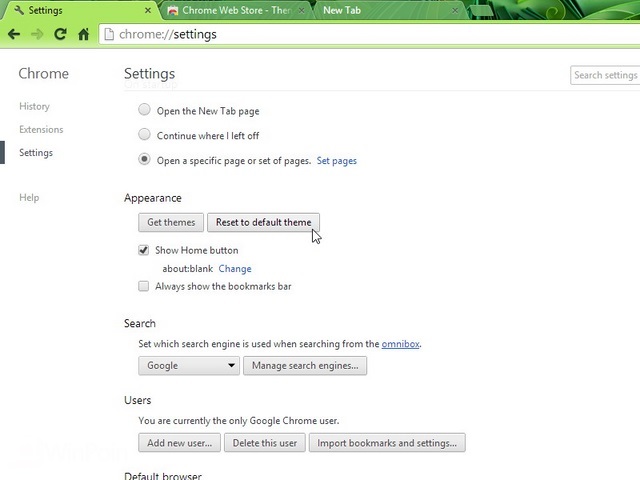Click 'You are currently the only Google Chrome user.'
The image size is (640, 480).
tap(239, 420)
